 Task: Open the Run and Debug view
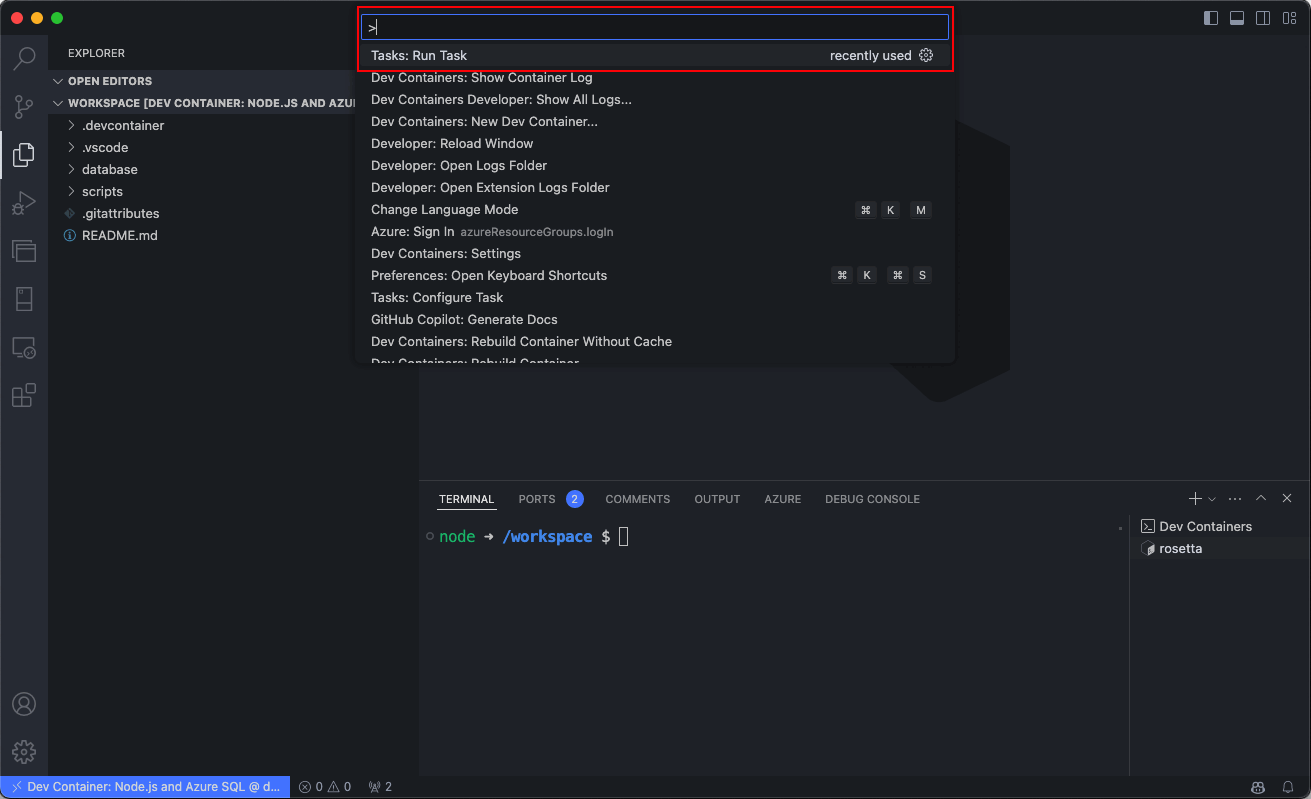[24, 202]
